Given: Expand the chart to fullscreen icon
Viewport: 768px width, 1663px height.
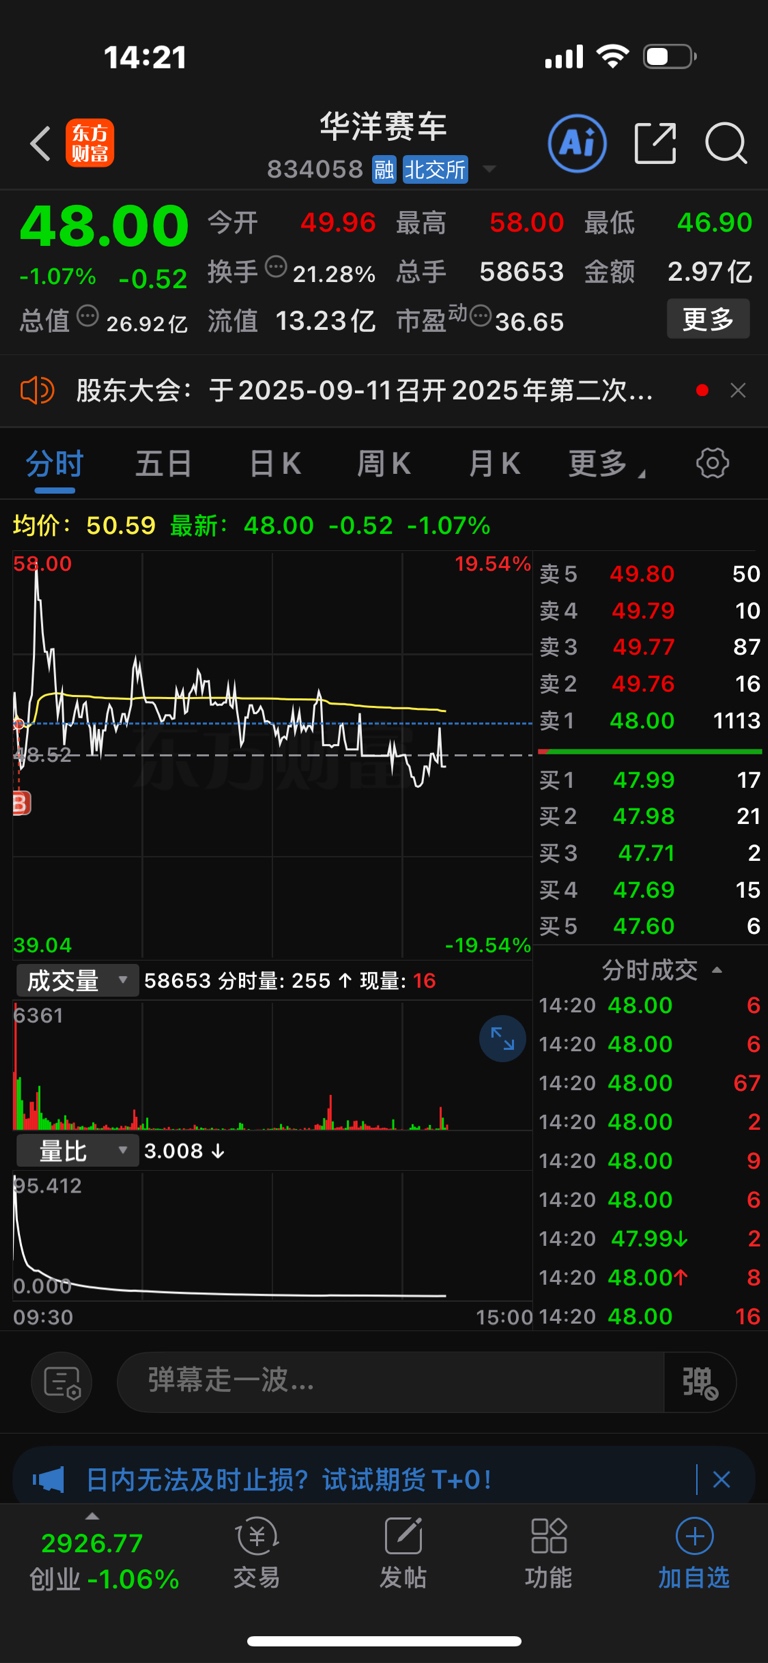Looking at the screenshot, I should (502, 1039).
